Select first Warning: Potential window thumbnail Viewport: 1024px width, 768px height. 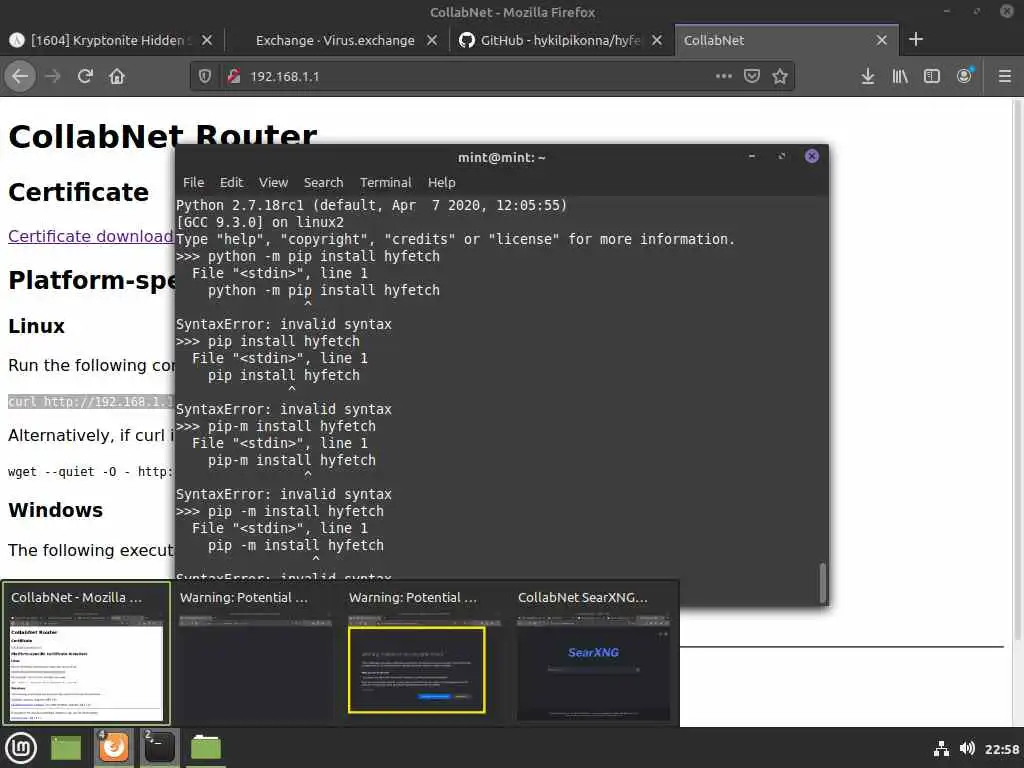pyautogui.click(x=255, y=654)
